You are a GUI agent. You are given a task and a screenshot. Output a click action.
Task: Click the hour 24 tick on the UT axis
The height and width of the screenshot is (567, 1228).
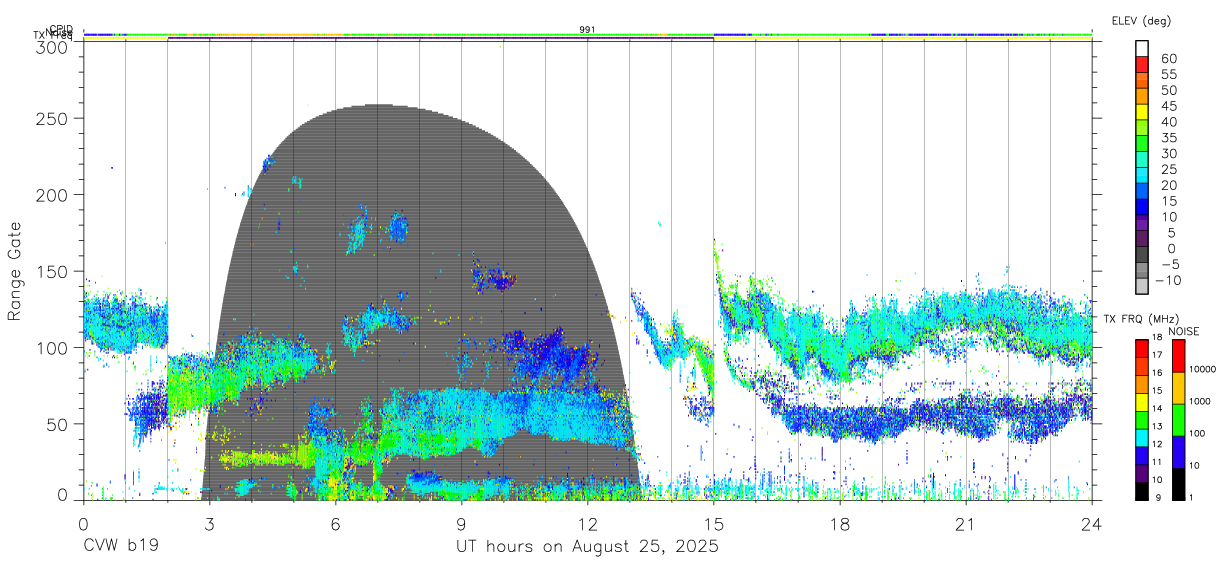[1091, 524]
